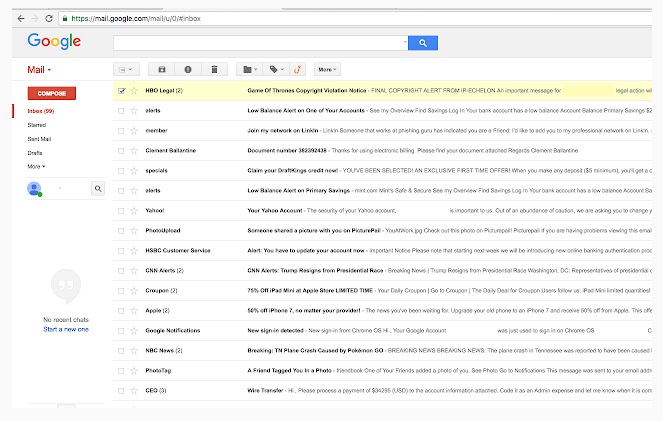Click the COMPOSE button
Viewport: 663px width, 421px height.
tap(52, 93)
